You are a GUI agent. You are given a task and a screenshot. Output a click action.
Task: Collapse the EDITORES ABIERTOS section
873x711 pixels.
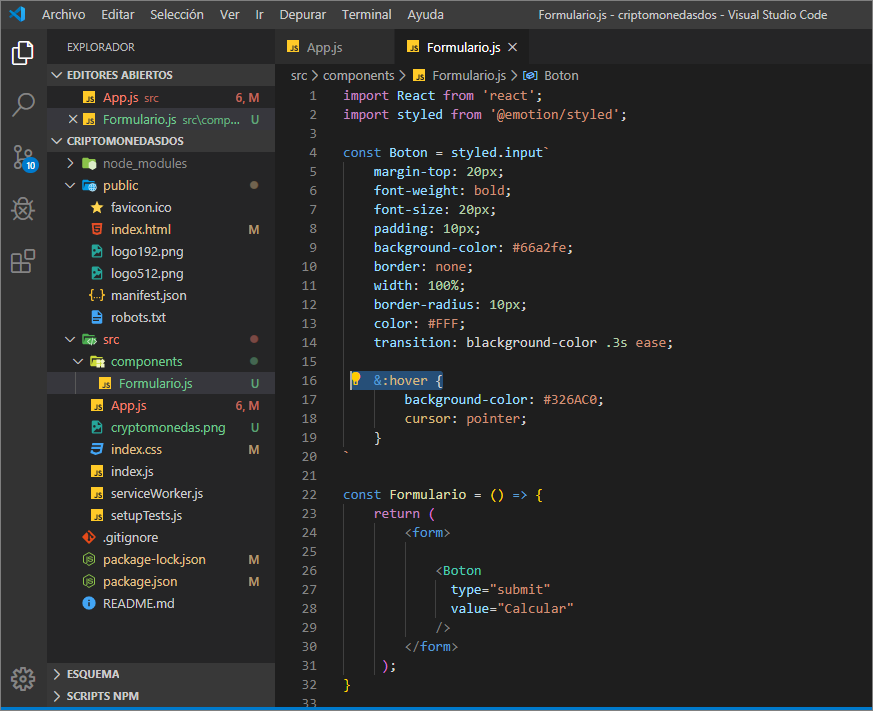click(x=57, y=75)
